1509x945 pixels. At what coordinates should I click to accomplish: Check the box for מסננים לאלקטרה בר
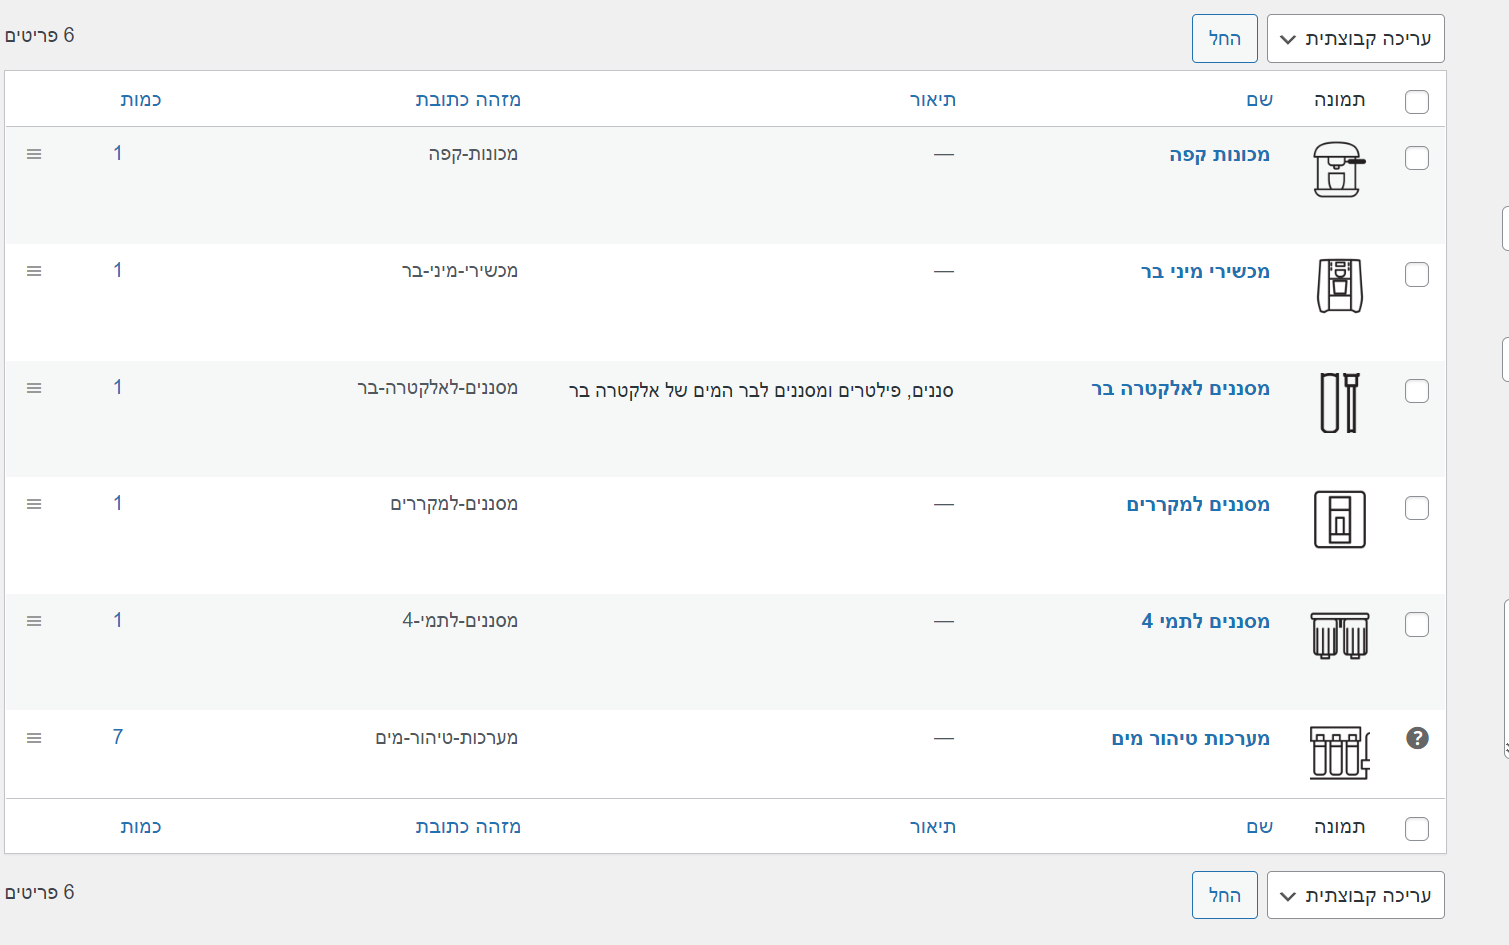pos(1417,391)
